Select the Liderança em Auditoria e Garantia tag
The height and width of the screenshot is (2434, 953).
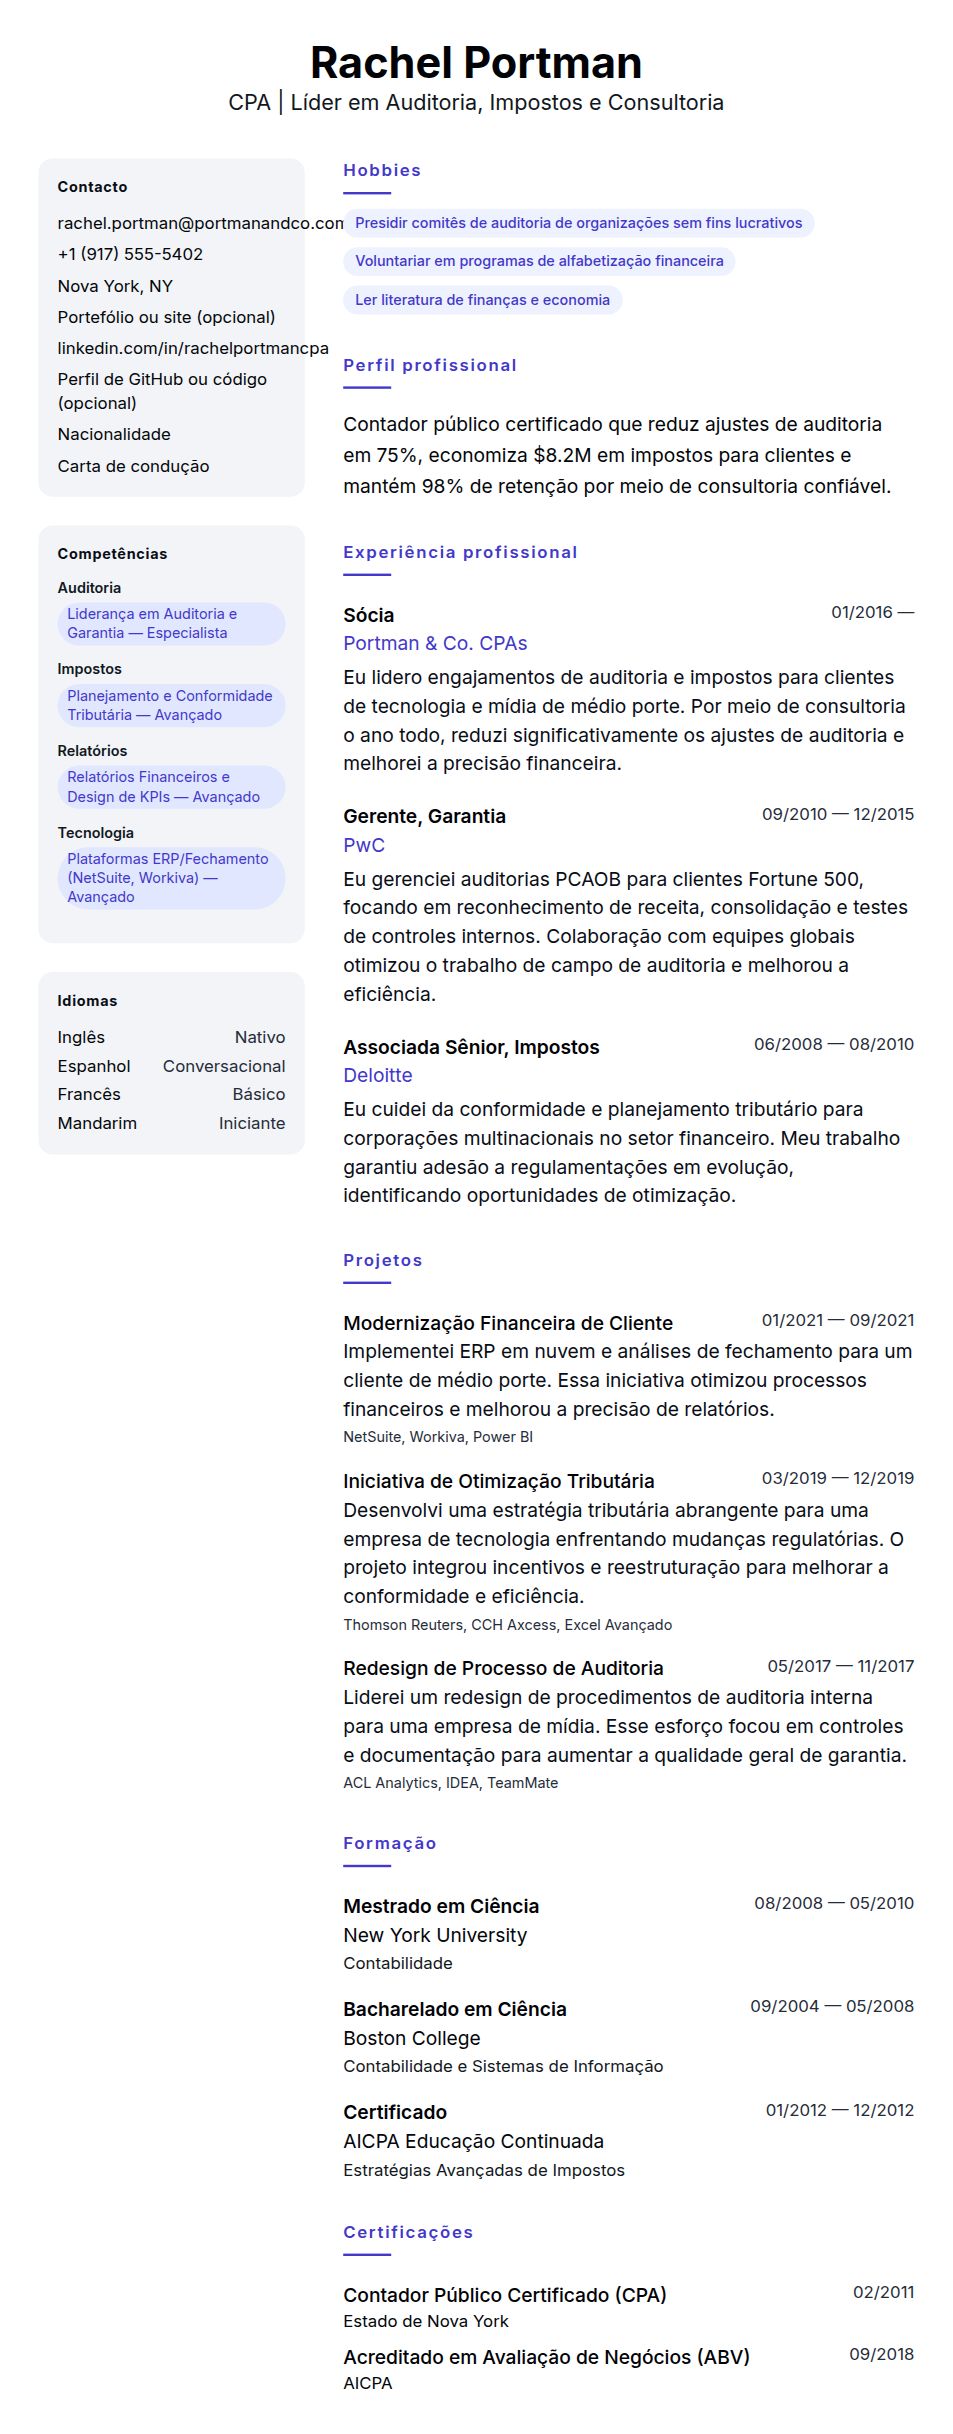[x=171, y=624]
